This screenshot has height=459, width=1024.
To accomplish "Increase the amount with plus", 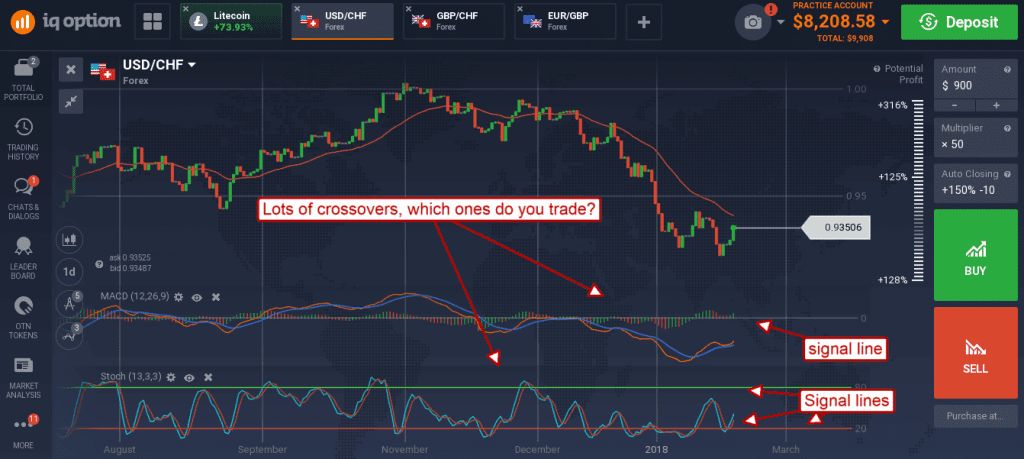I will coord(996,105).
